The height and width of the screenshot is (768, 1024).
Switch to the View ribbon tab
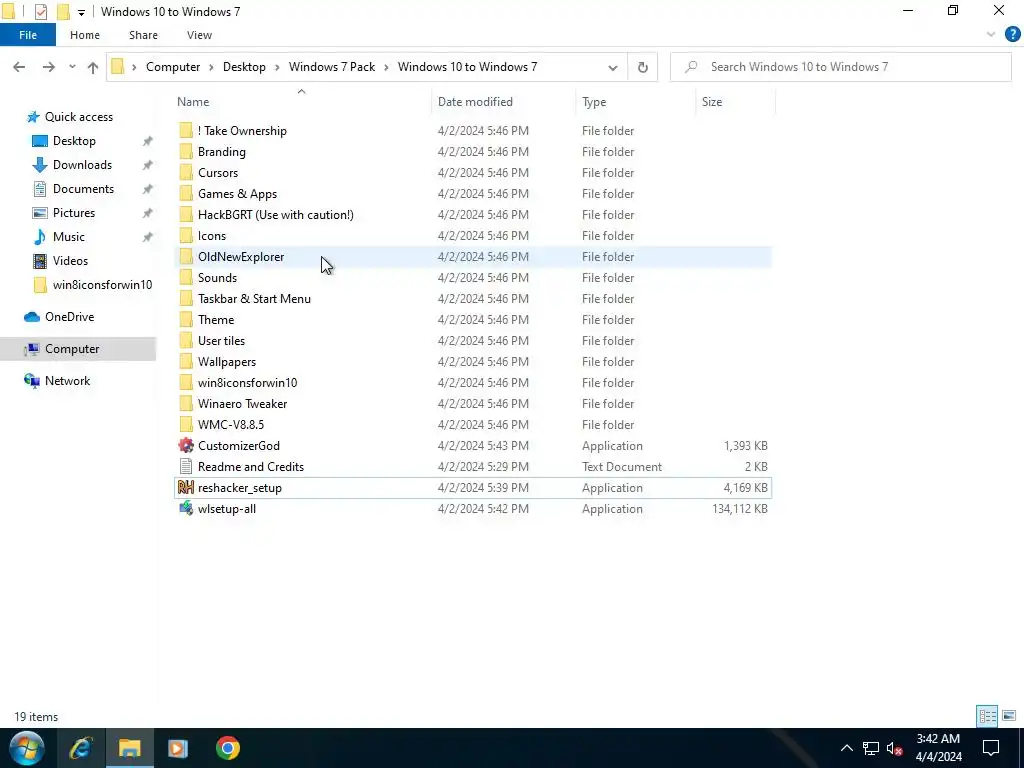(199, 35)
